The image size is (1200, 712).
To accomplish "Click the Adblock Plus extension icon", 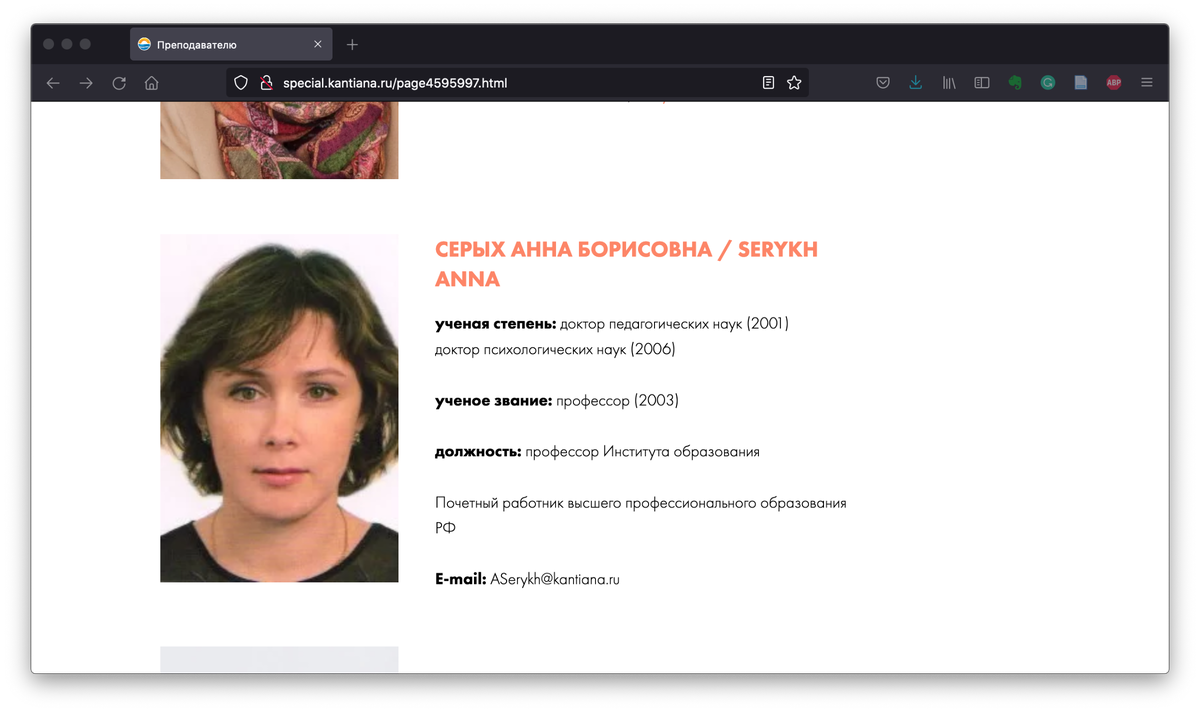I will coord(1113,82).
